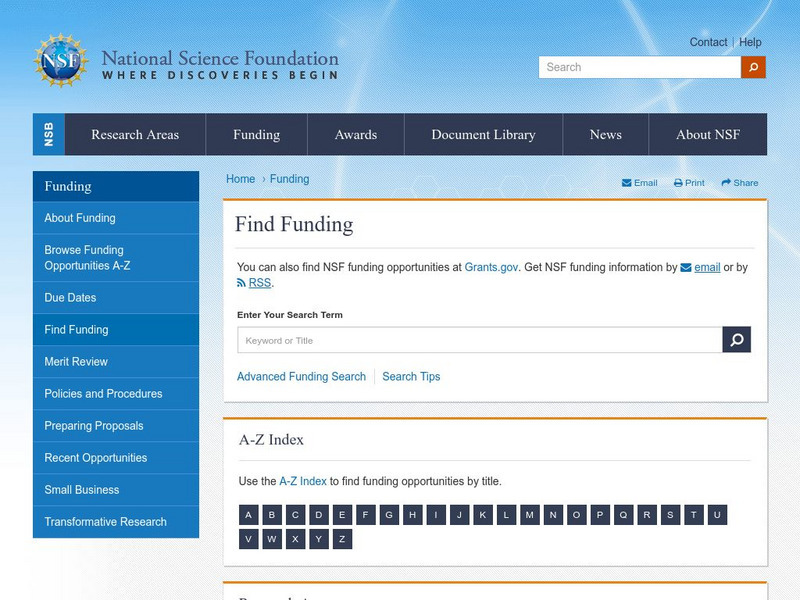Open Search Tips link

click(411, 377)
